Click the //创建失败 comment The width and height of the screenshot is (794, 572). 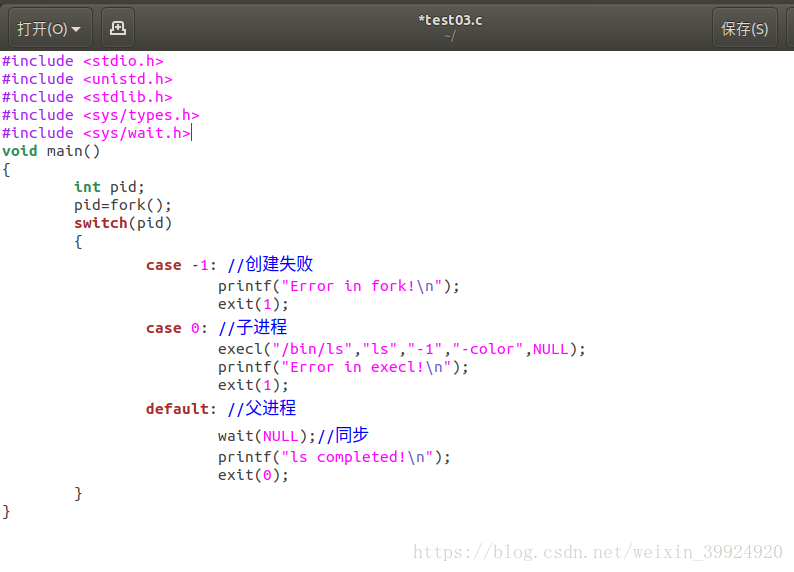click(x=270, y=264)
